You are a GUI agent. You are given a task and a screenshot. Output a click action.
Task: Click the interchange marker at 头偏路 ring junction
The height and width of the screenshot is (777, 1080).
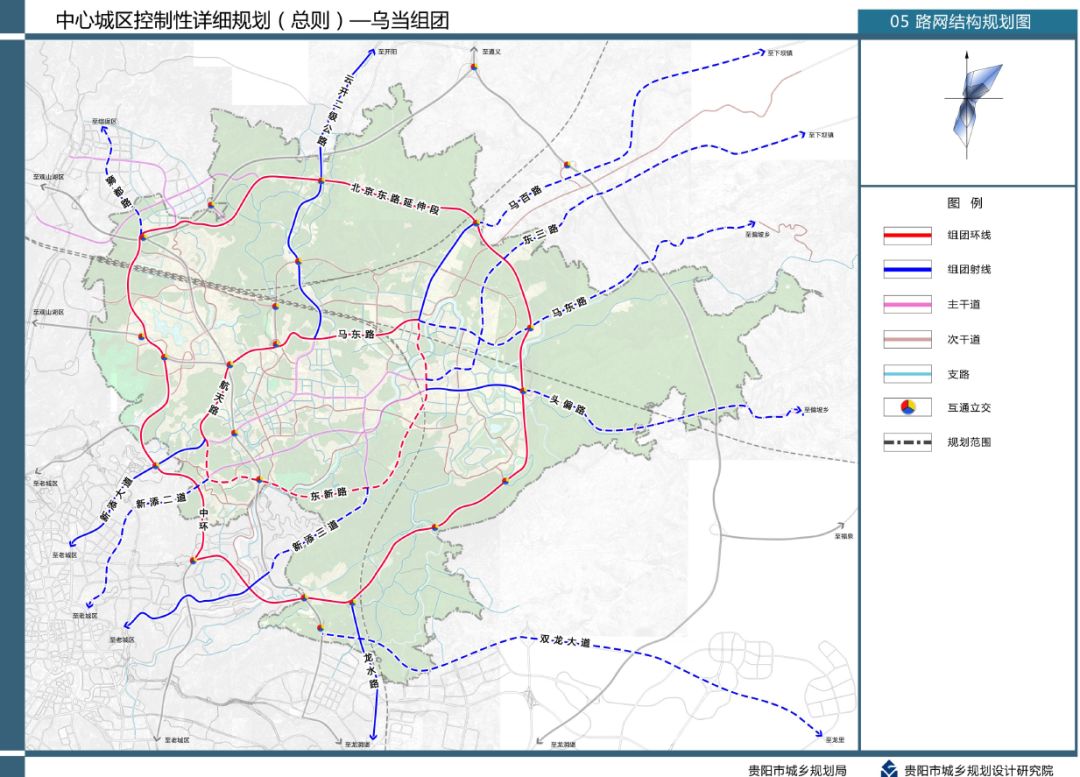523,390
